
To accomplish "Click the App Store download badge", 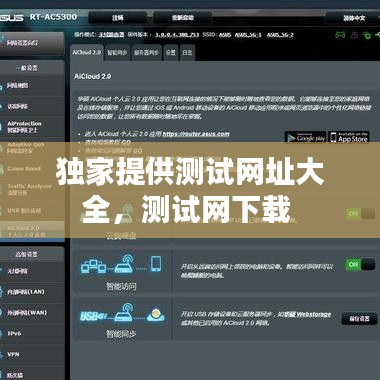I will pyautogui.click(x=349, y=137).
